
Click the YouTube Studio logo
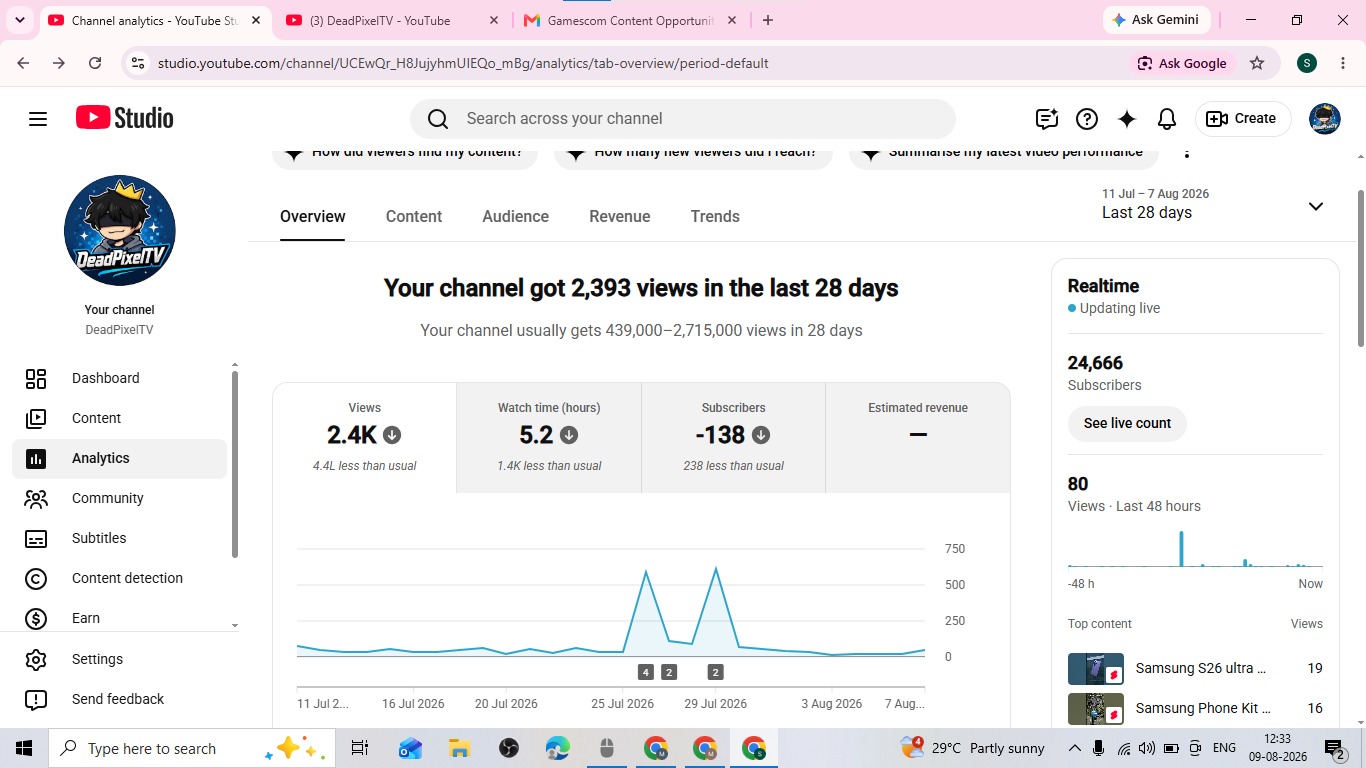click(x=125, y=118)
